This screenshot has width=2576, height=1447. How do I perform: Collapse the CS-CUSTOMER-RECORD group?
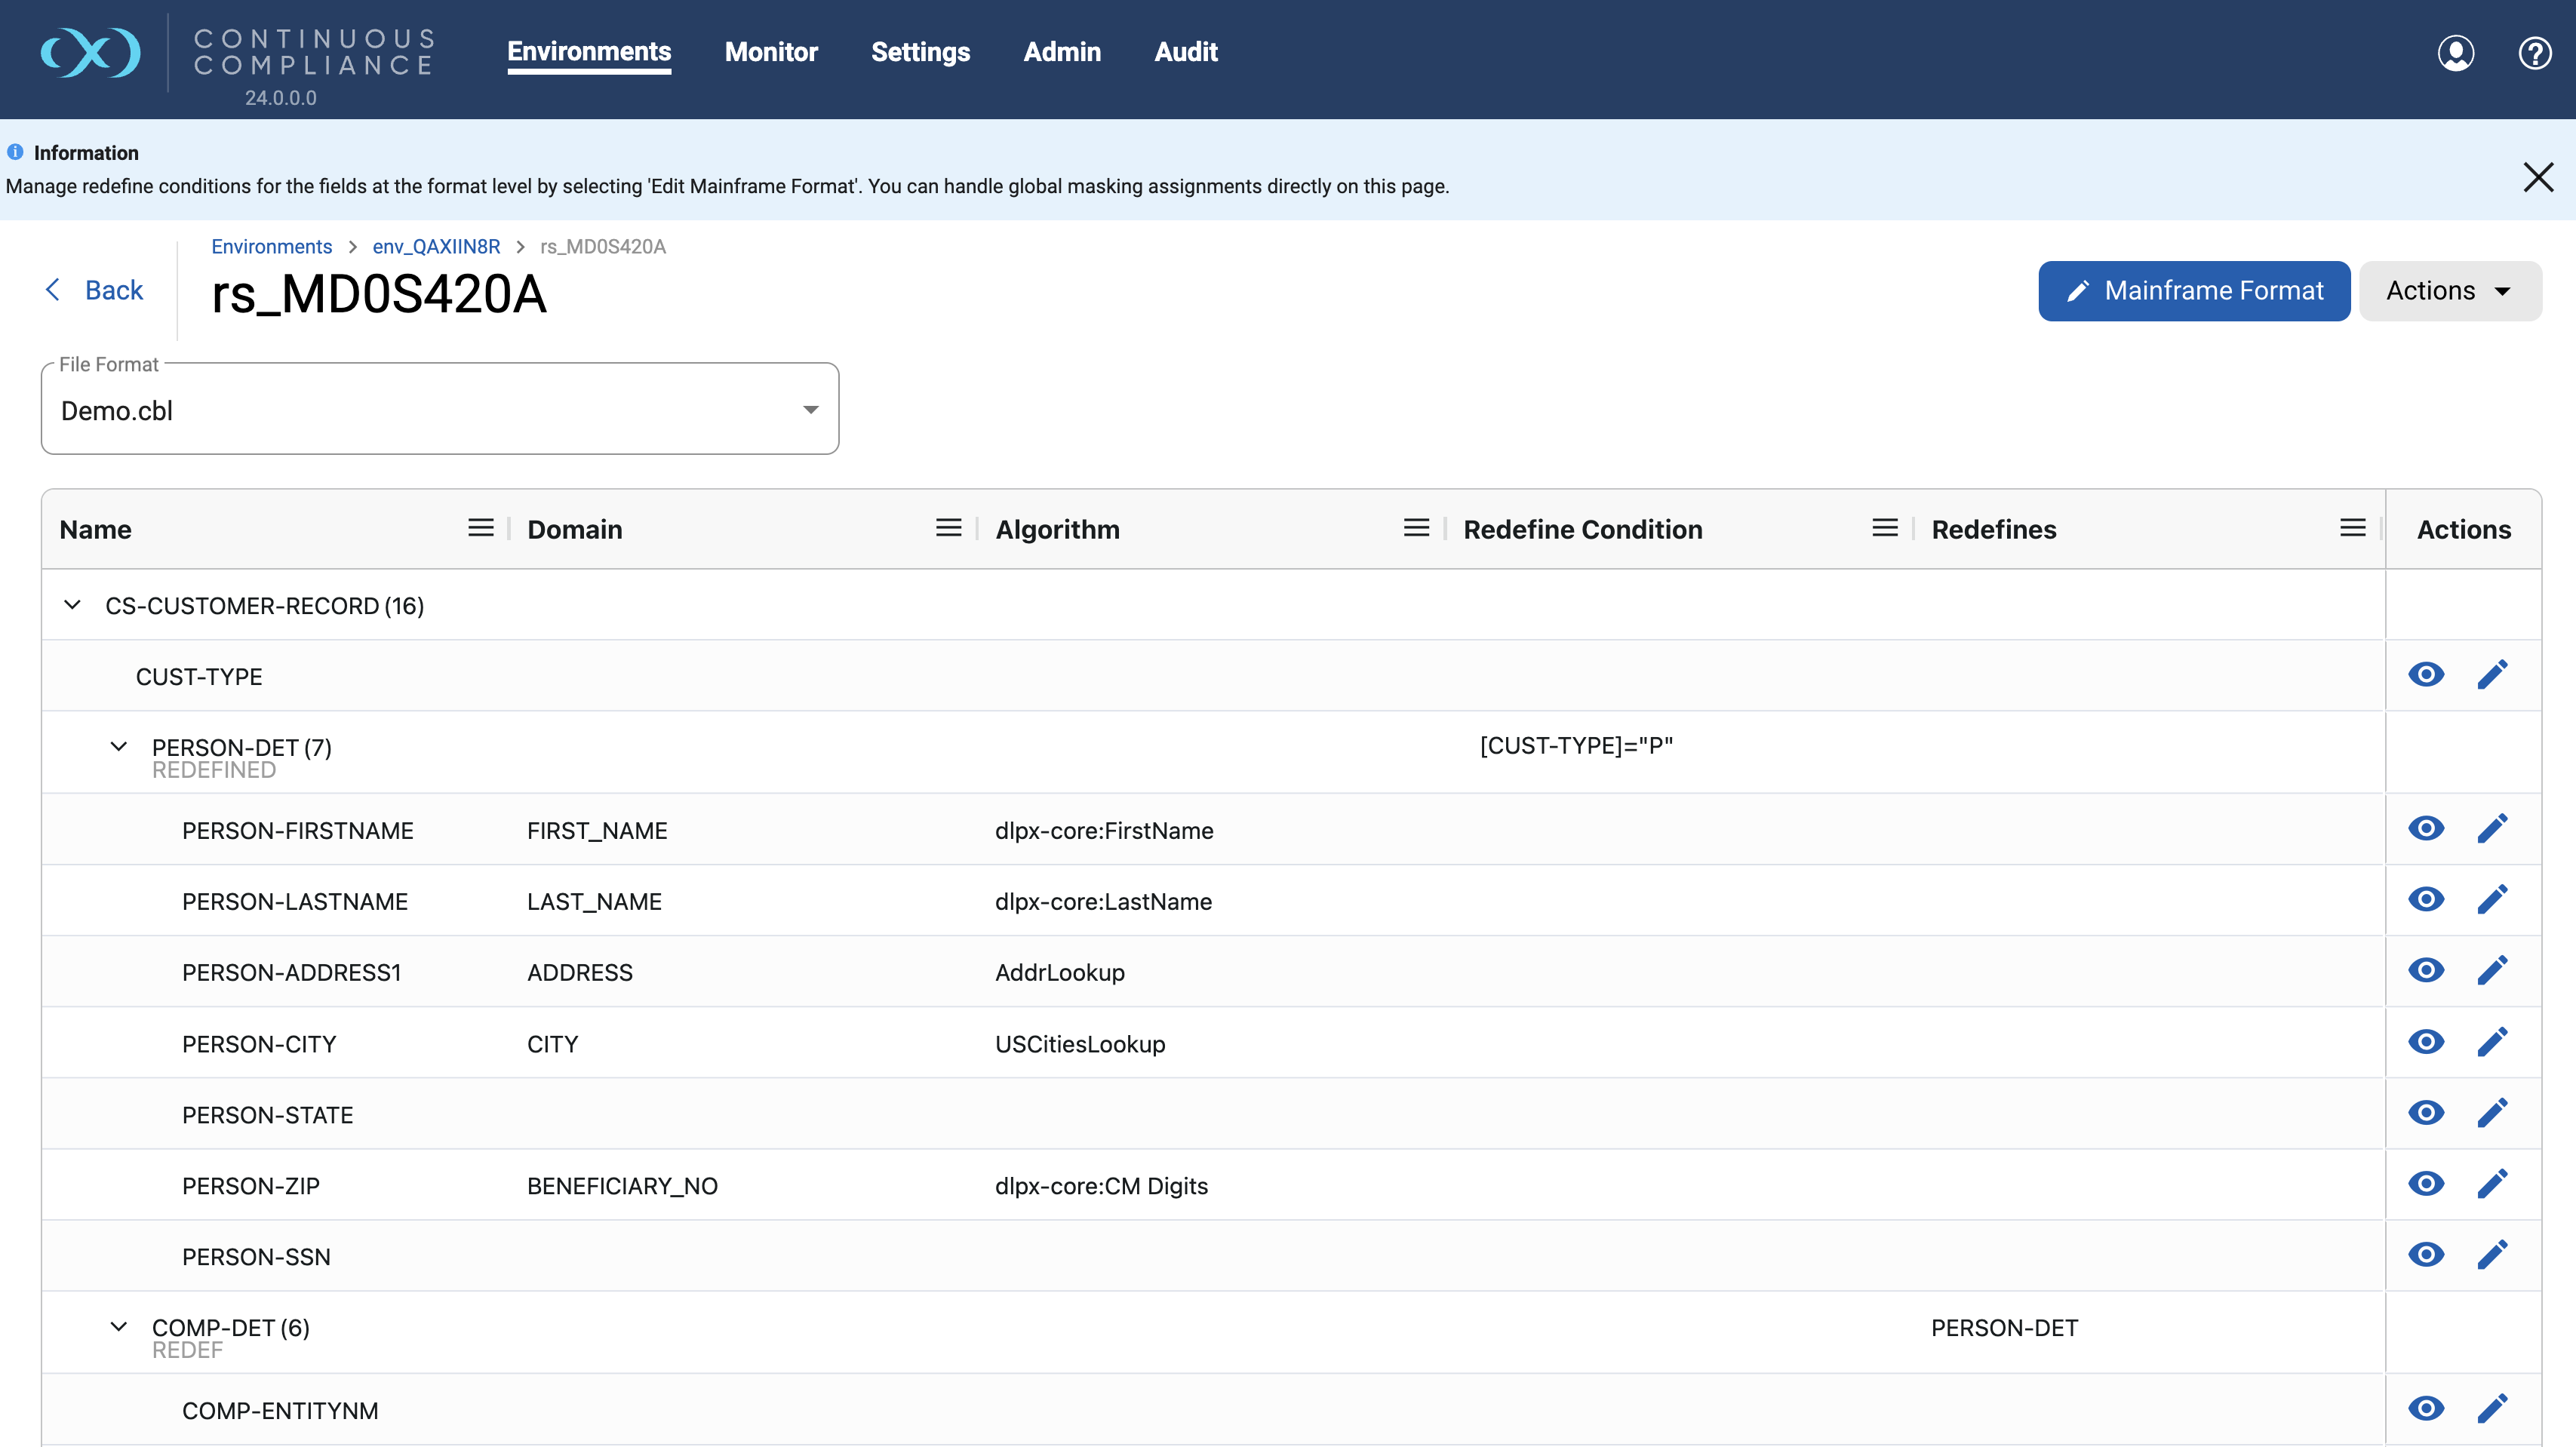(72, 605)
